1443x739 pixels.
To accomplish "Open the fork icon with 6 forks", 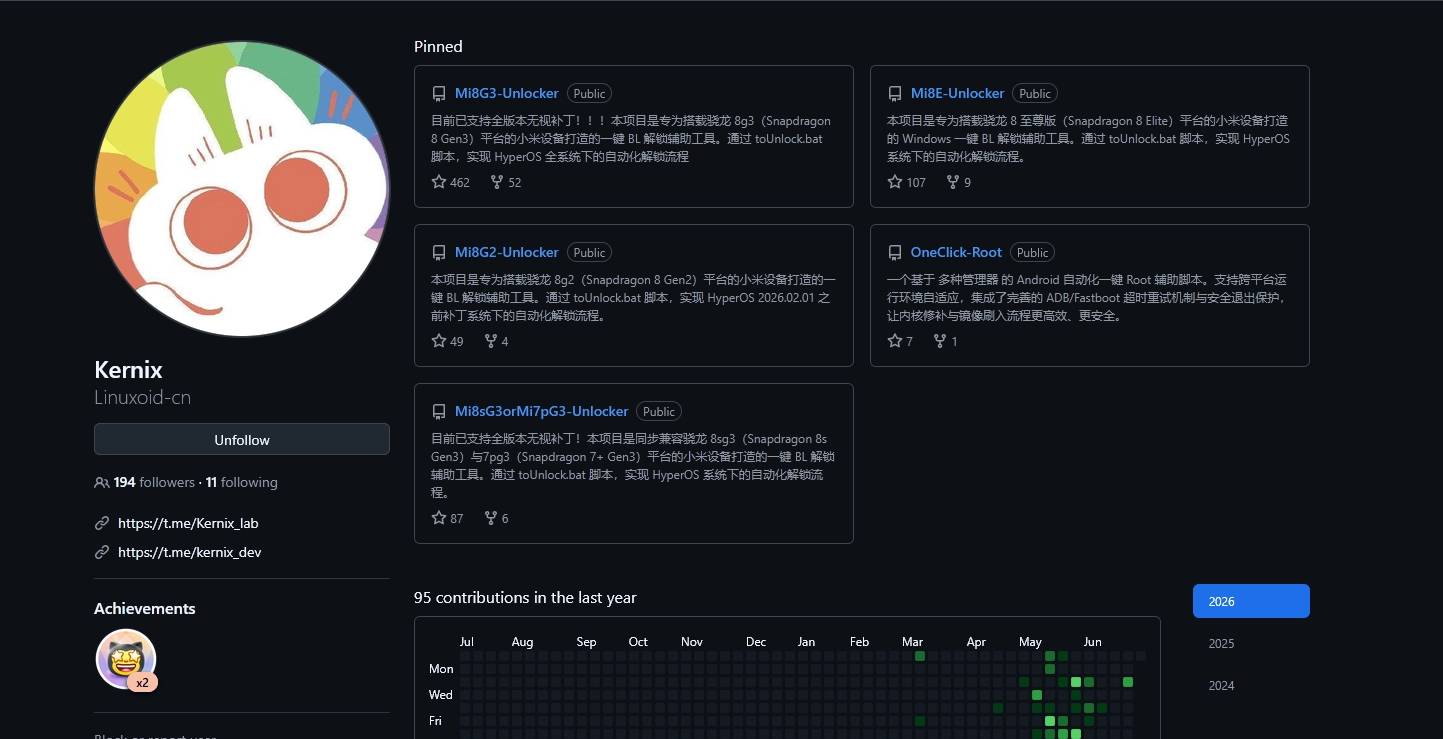I will 491,518.
